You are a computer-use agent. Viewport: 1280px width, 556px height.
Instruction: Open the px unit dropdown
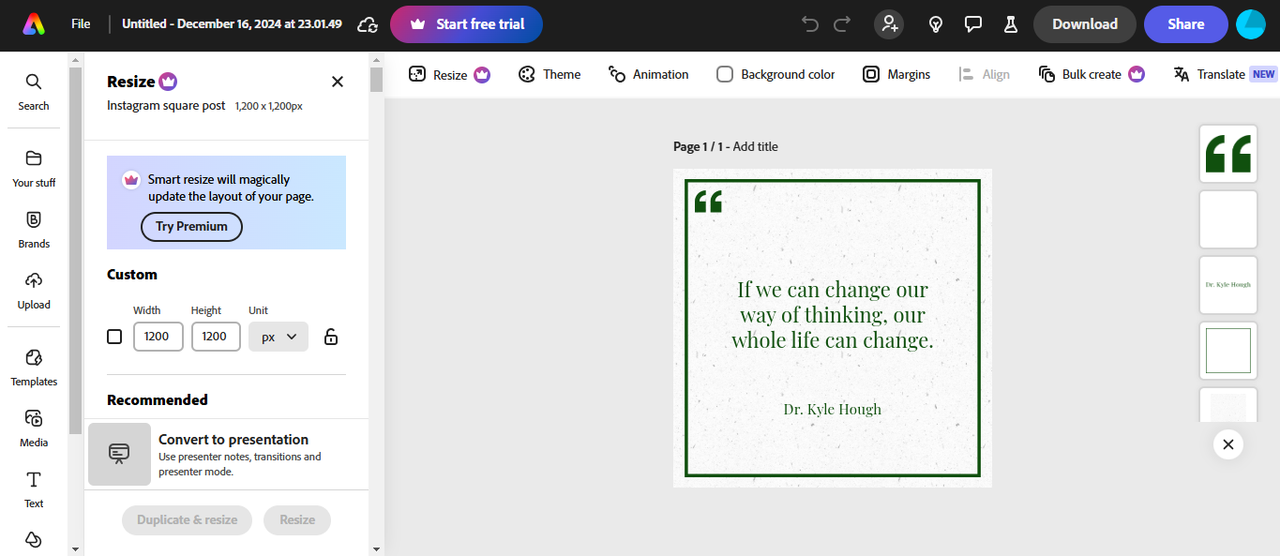click(278, 337)
